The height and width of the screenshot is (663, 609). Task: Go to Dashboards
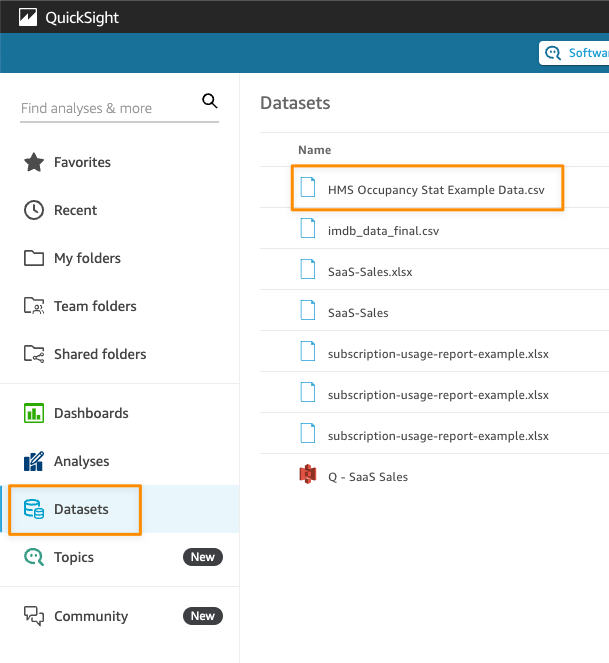click(x=91, y=413)
